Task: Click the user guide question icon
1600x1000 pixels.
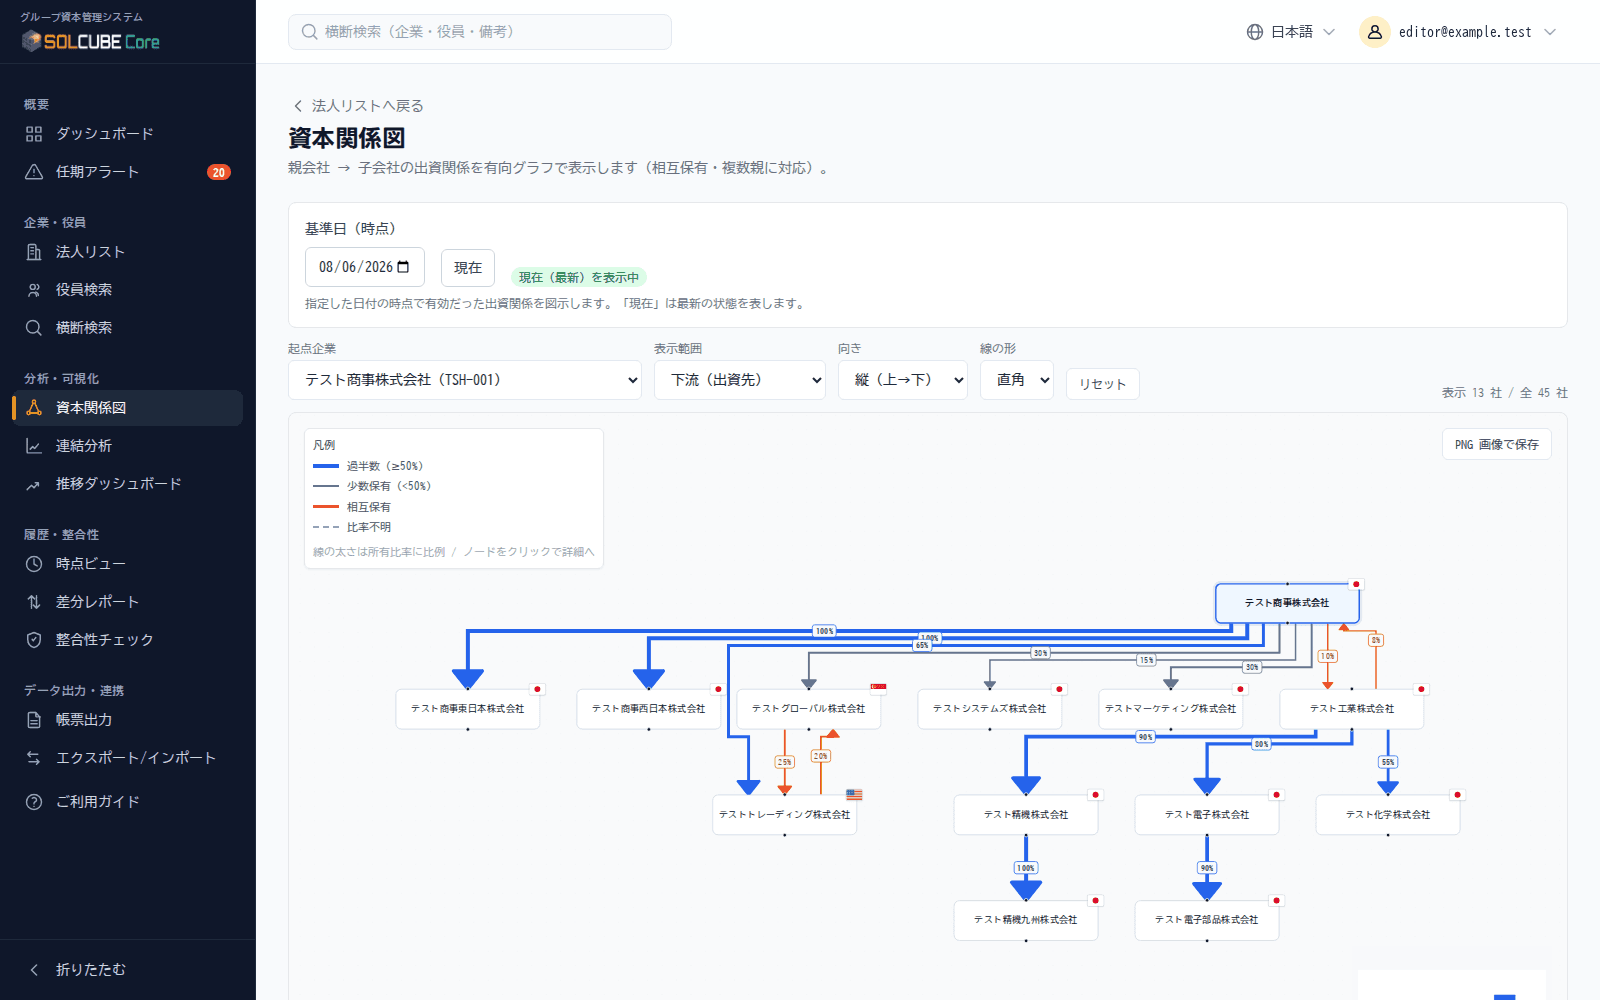Action: tap(34, 802)
